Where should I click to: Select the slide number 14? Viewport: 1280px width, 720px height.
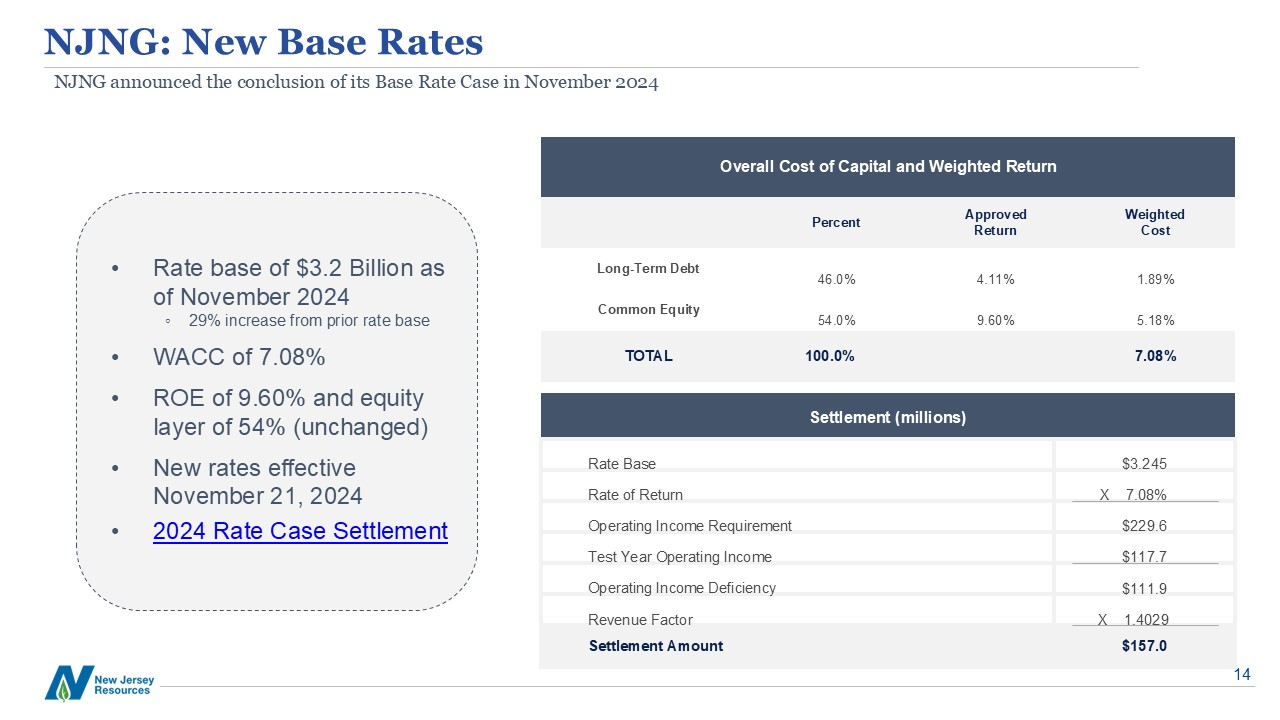[1242, 675]
